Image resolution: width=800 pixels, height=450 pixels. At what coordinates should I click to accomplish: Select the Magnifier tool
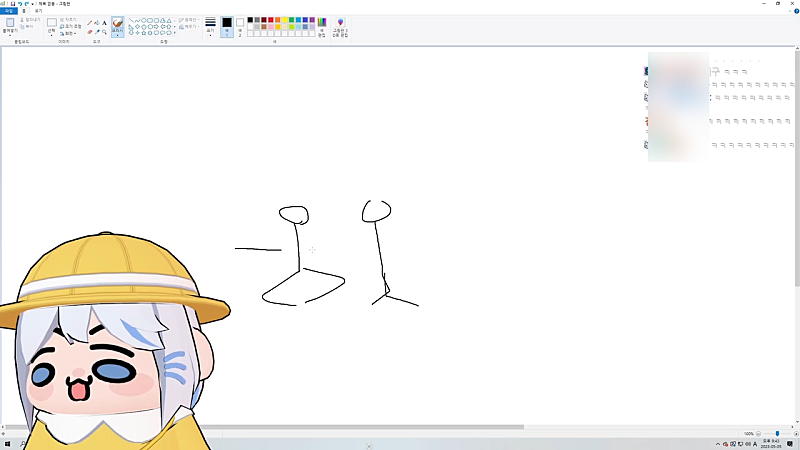click(104, 32)
